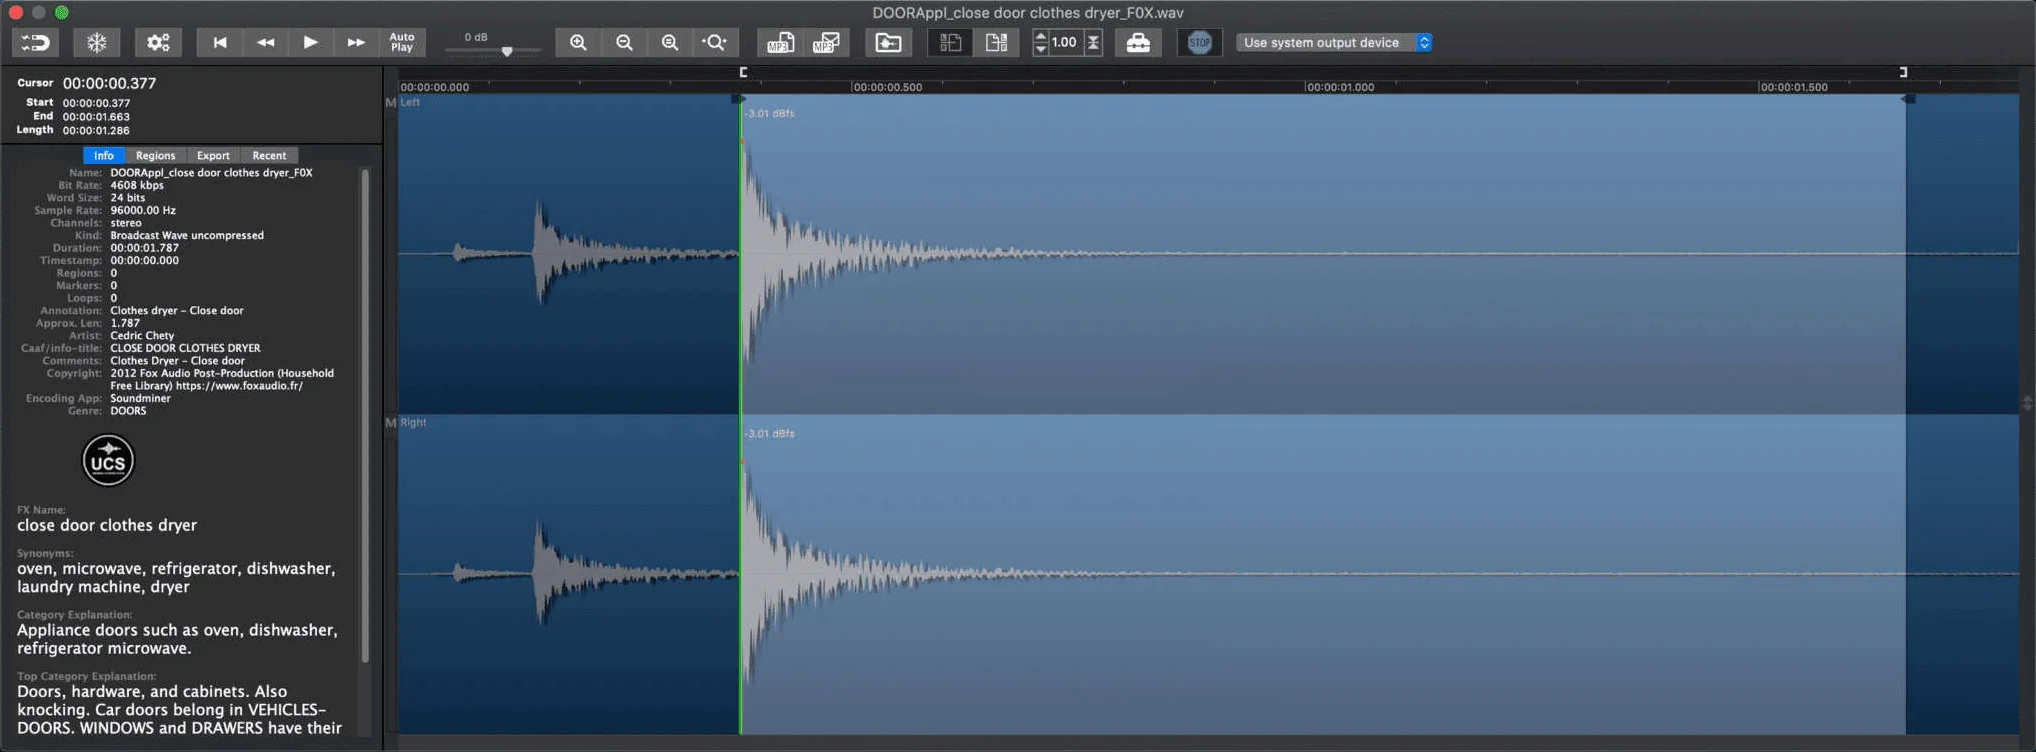2036x752 pixels.
Task: Click the Encoding App value Soundminer
Action: coord(140,398)
